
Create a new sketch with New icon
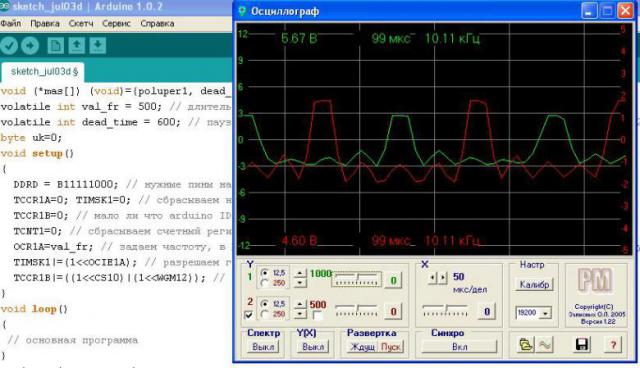pyautogui.click(x=55, y=45)
